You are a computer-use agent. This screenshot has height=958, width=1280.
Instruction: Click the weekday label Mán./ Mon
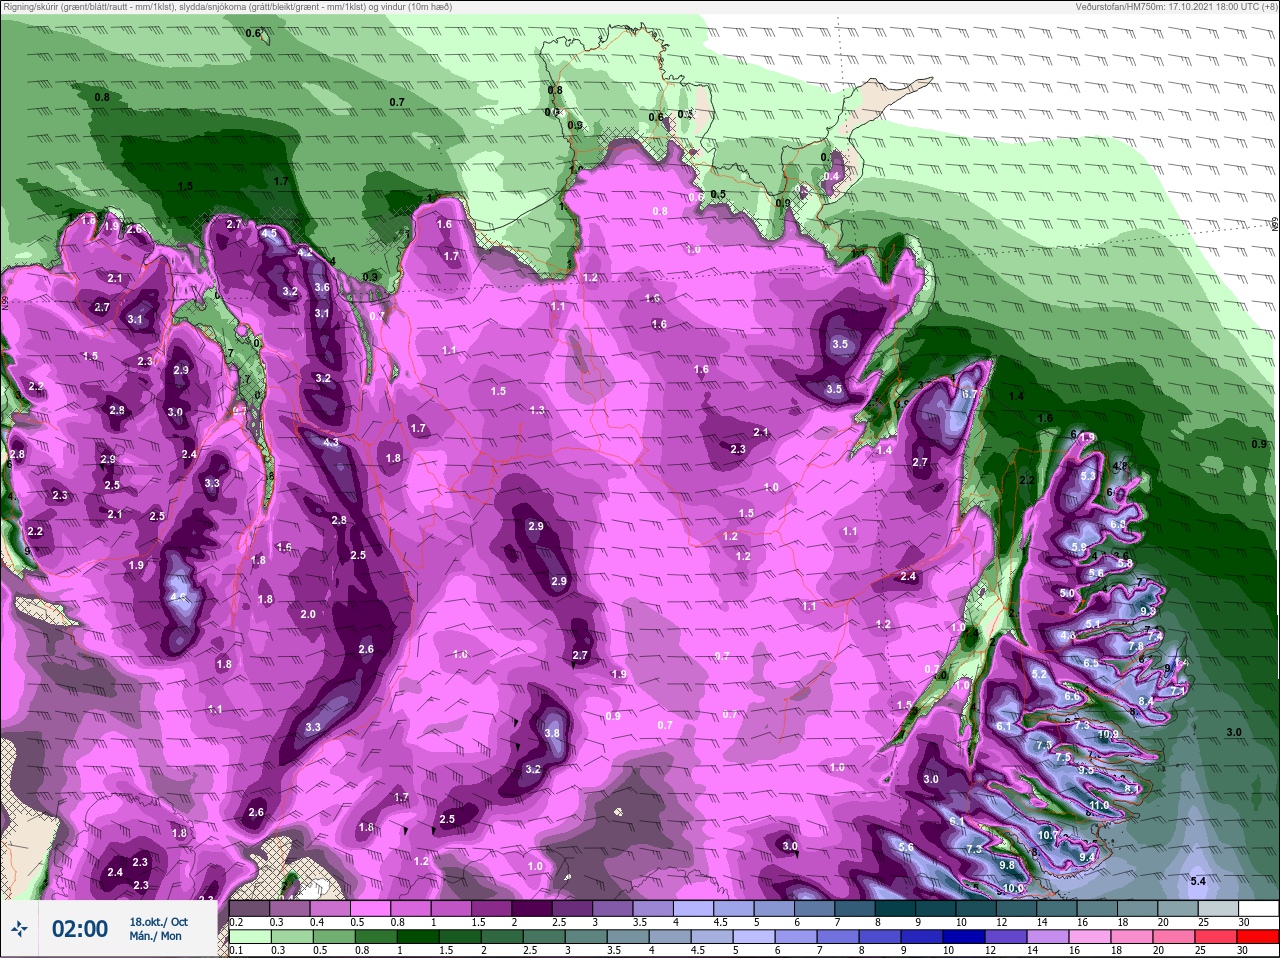(156, 937)
